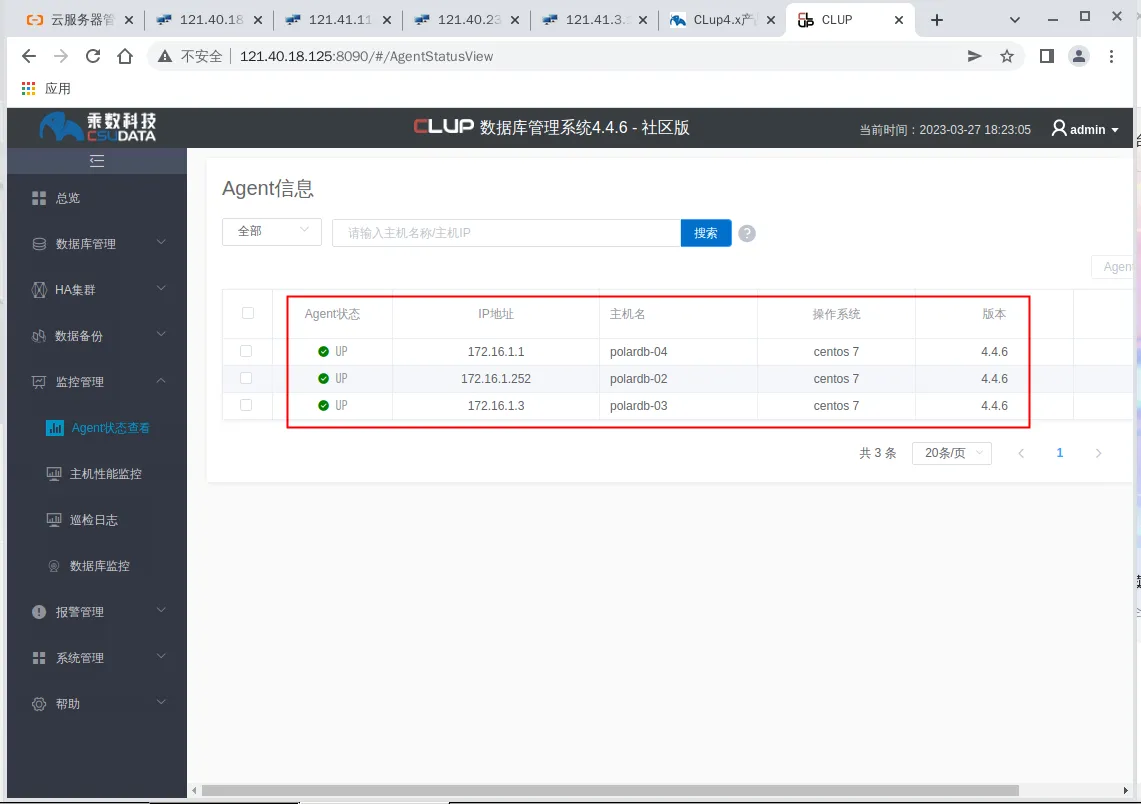
Task: Open the browser tab search chevron
Action: click(1014, 20)
